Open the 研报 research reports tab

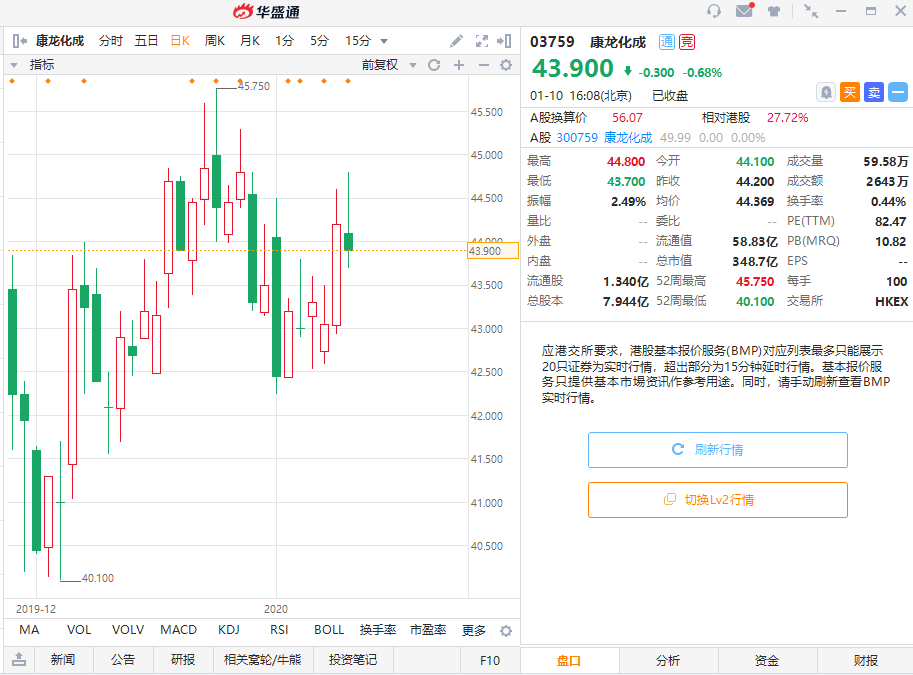(183, 660)
